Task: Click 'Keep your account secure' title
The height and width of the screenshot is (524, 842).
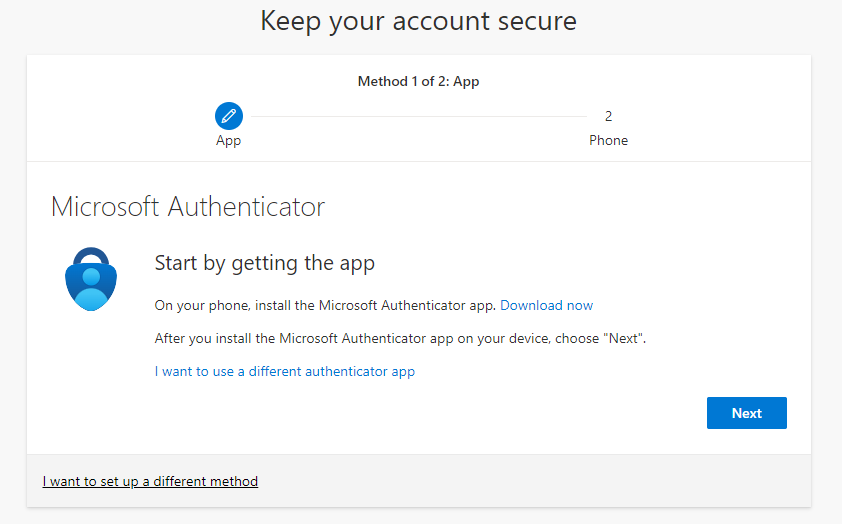Action: click(418, 21)
